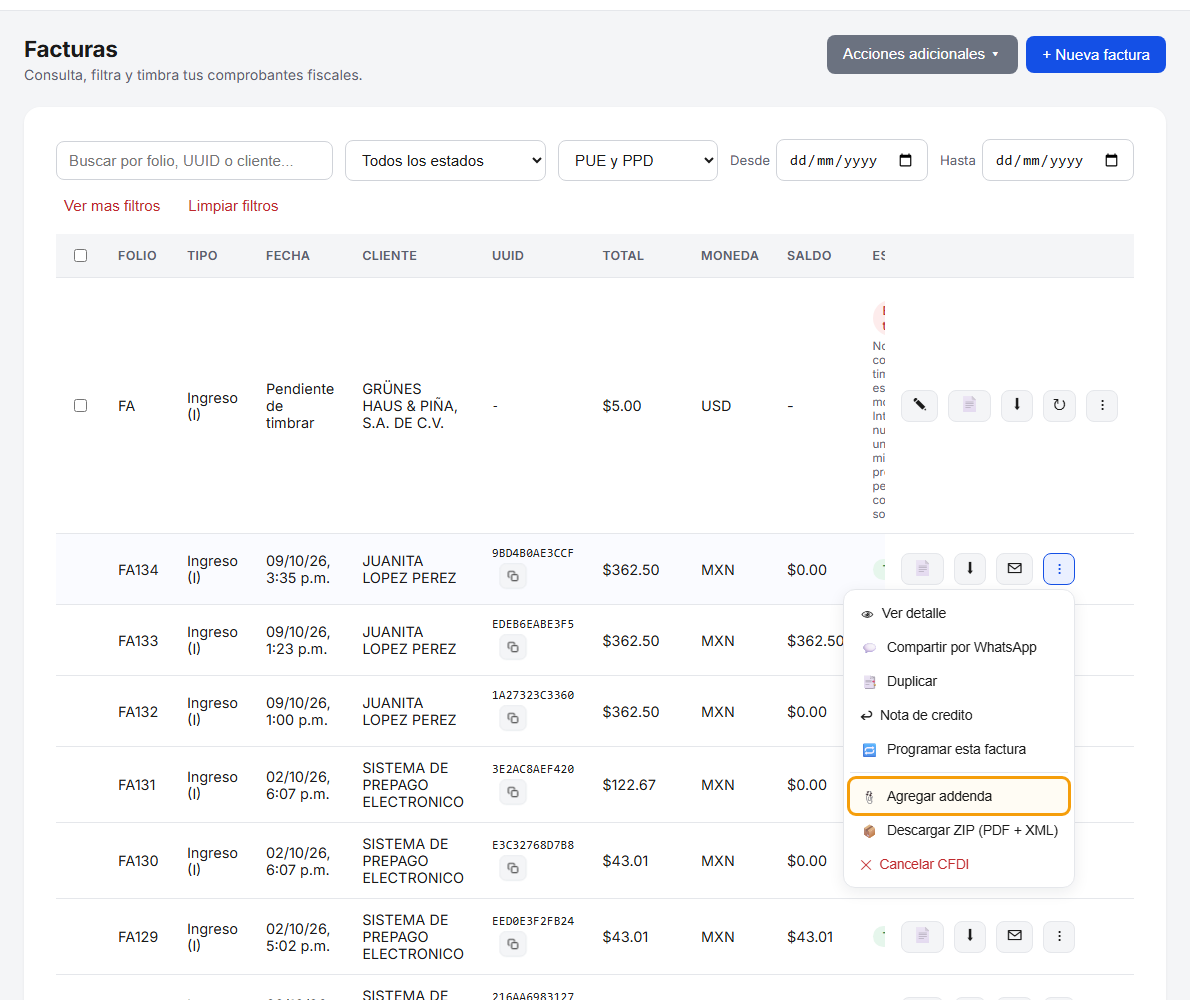The height and width of the screenshot is (1000, 1190).
Task: Open the three-dot menu for invoice FA129
Action: pyautogui.click(x=1059, y=936)
